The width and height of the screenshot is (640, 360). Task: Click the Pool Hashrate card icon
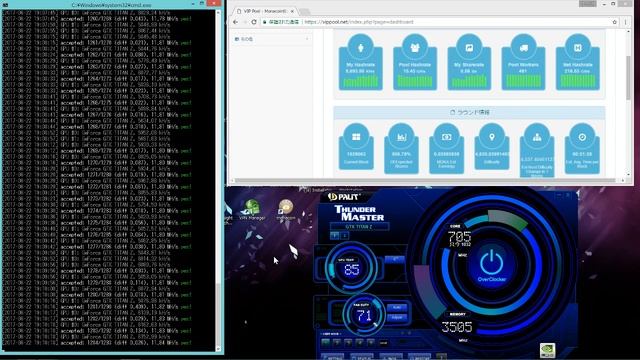click(415, 48)
